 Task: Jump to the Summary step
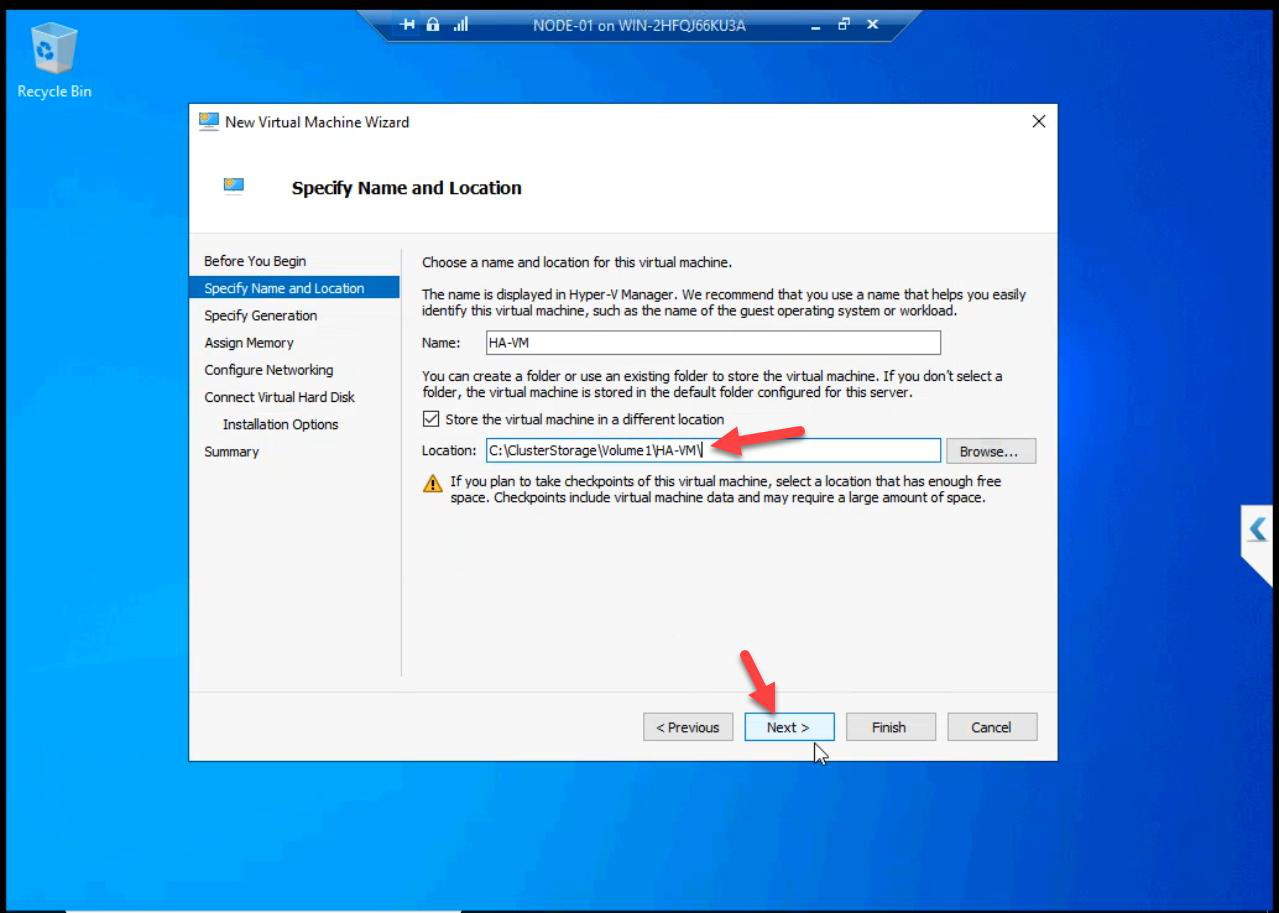pos(232,451)
